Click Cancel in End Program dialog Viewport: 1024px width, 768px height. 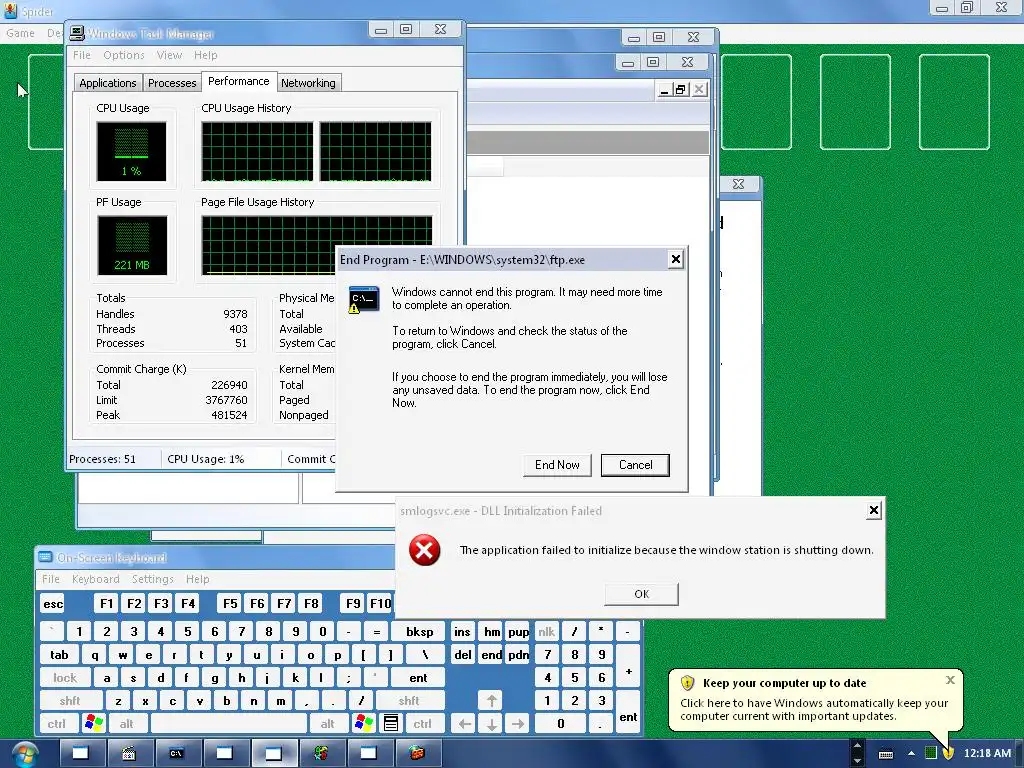635,465
